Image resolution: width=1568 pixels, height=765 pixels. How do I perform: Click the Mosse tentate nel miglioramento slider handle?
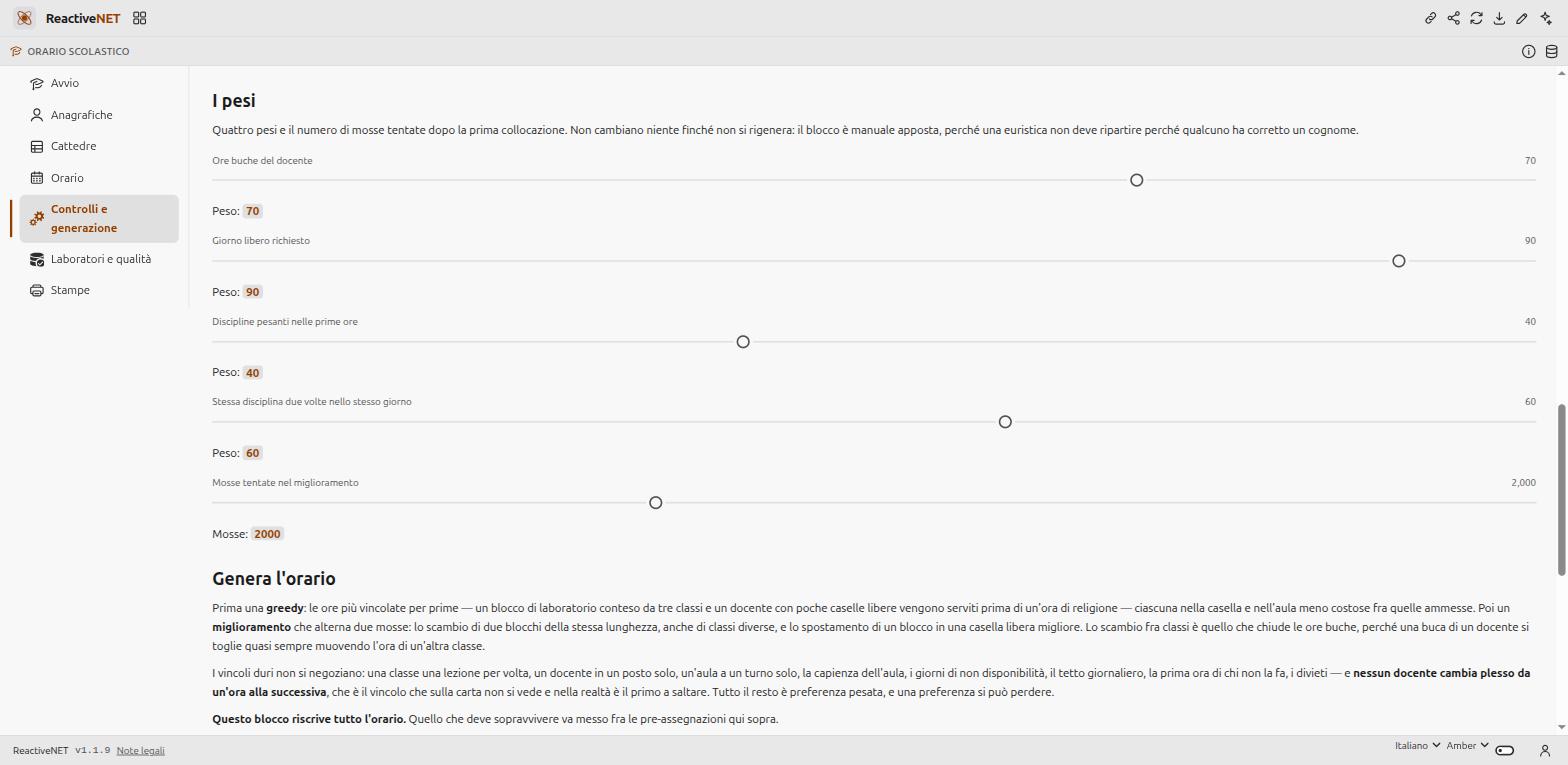pos(655,503)
